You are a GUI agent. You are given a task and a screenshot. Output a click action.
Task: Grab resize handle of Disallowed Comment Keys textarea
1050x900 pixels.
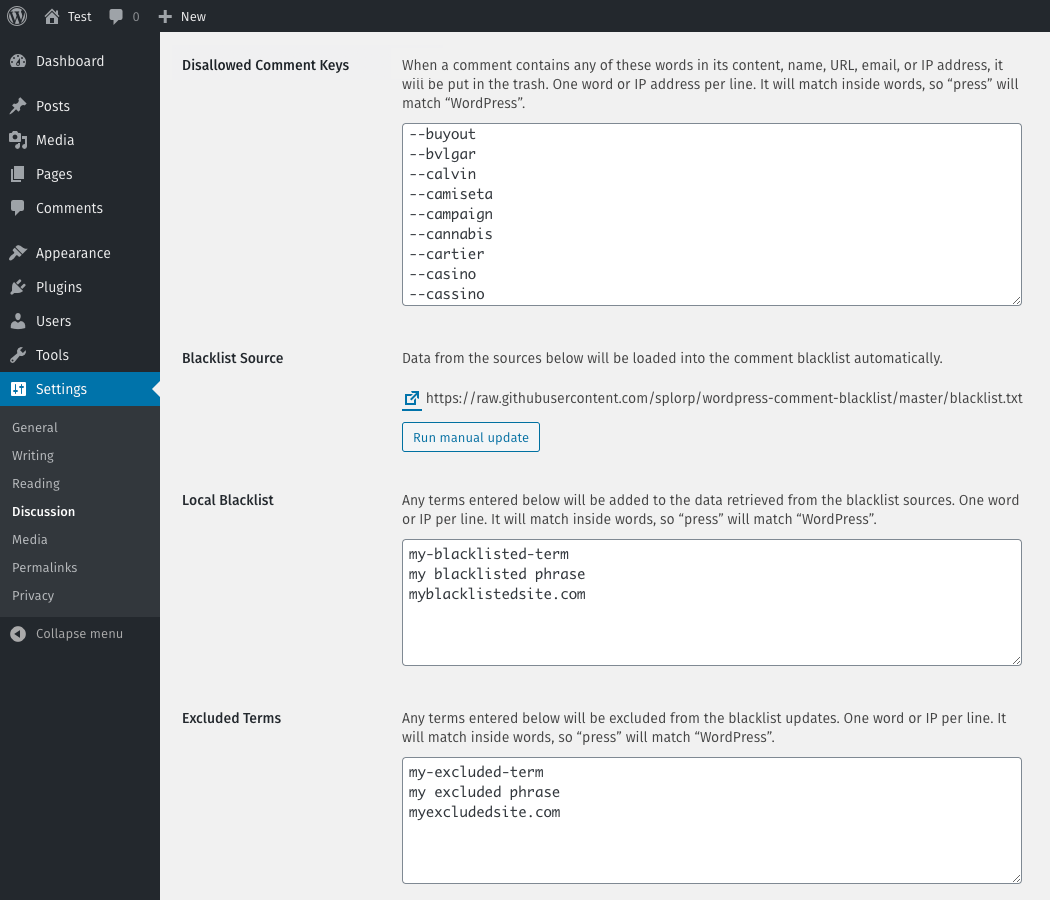pos(1017,301)
